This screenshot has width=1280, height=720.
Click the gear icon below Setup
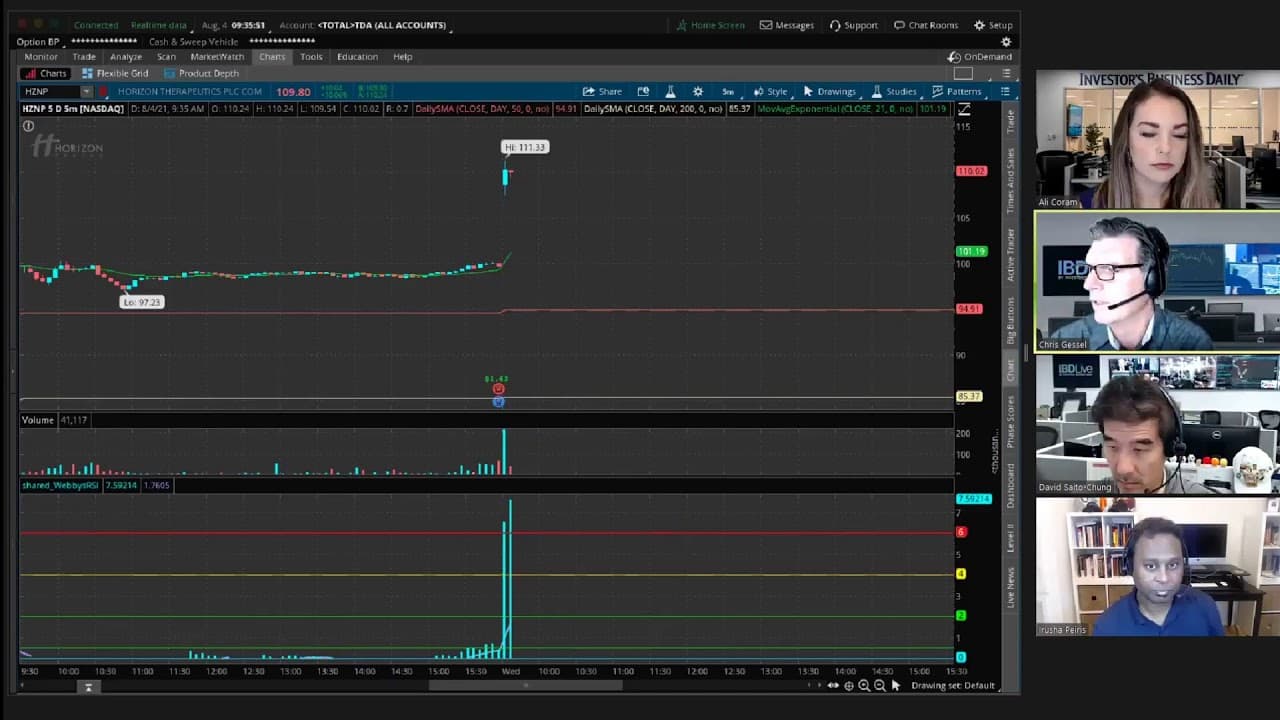click(1006, 42)
